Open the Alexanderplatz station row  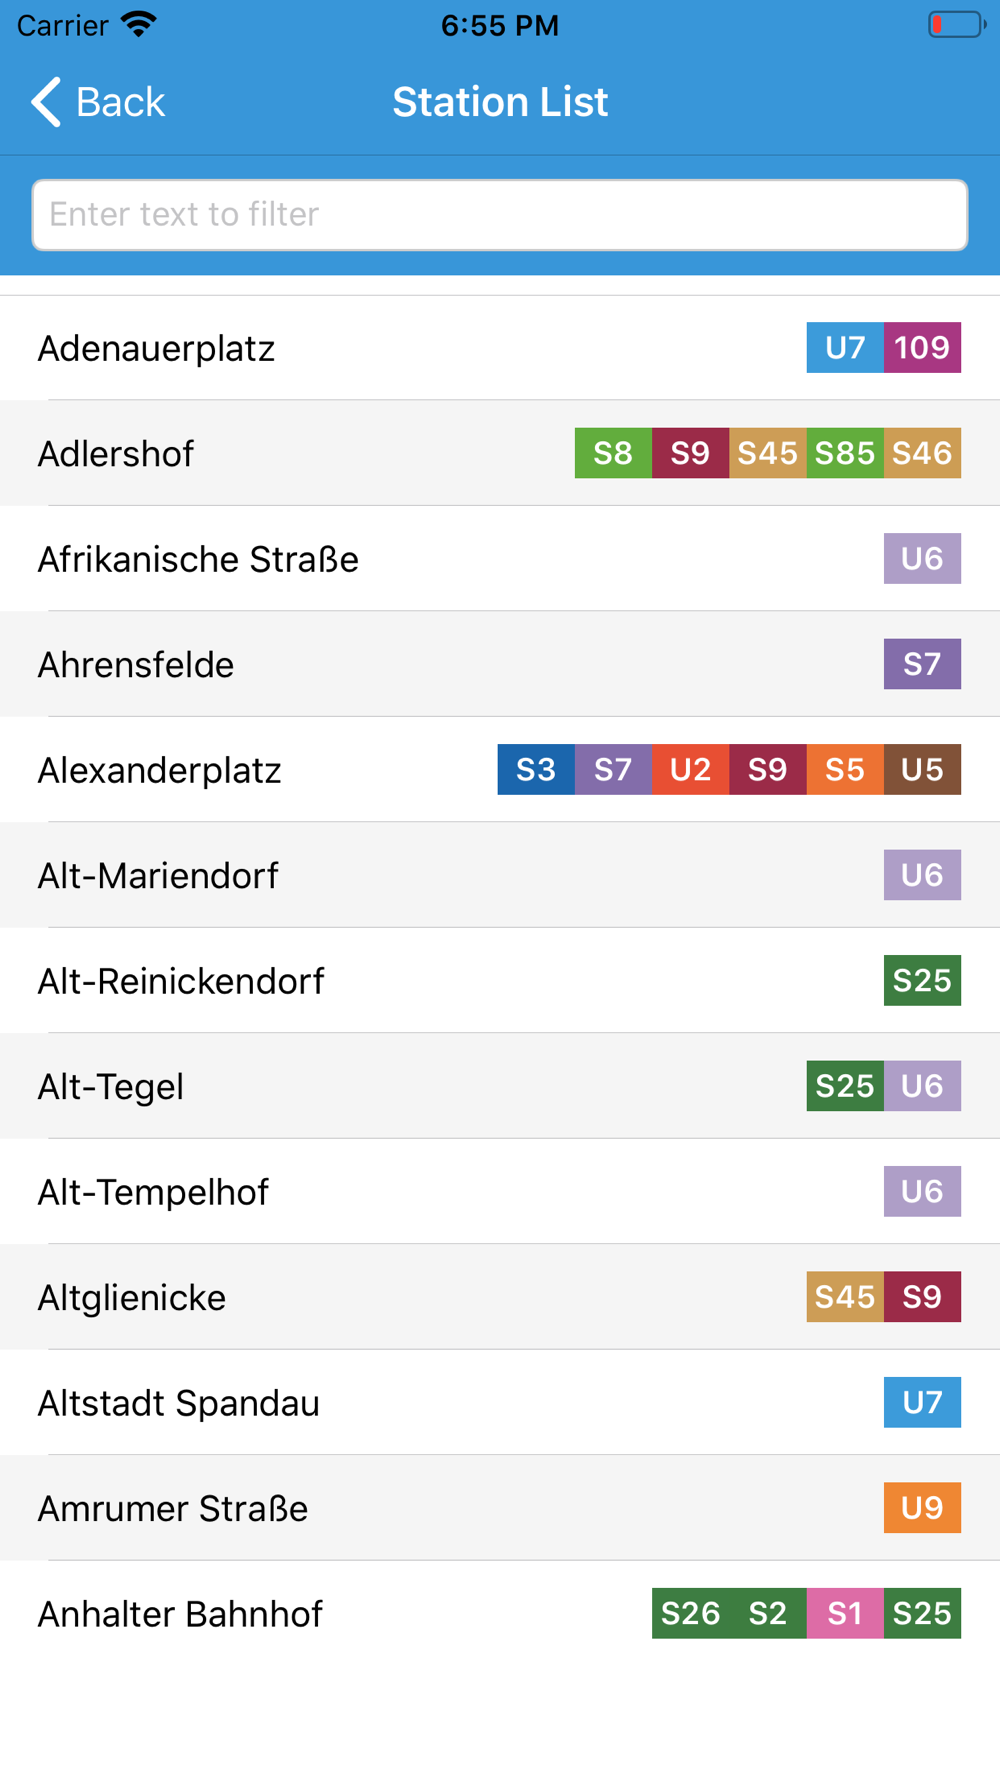pos(500,770)
